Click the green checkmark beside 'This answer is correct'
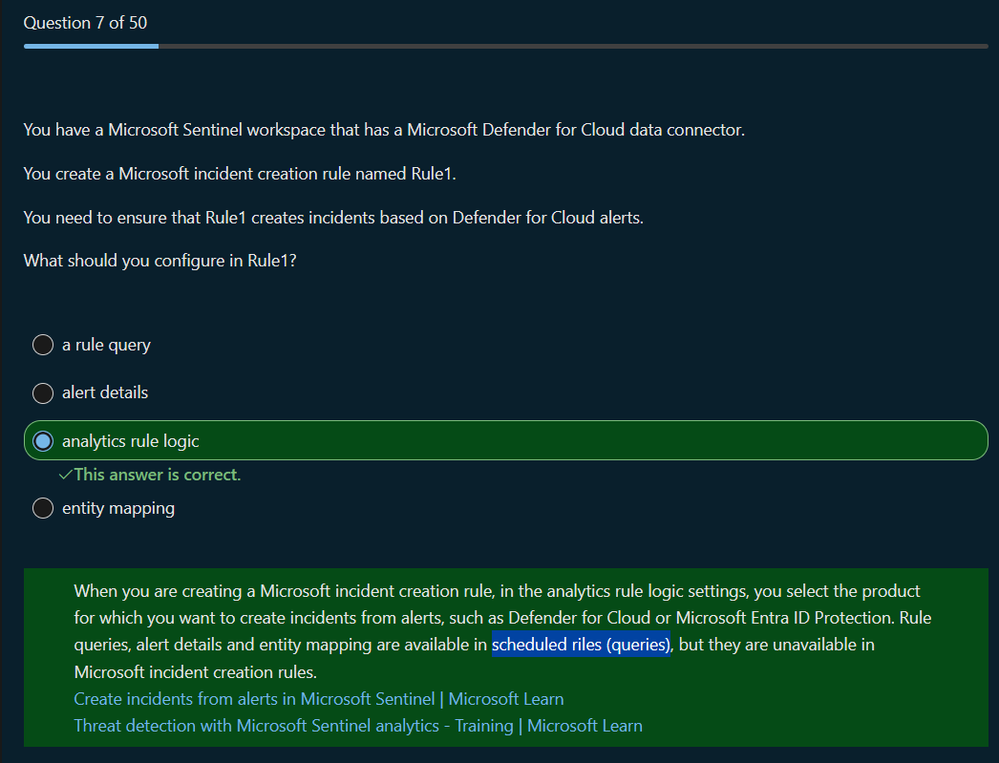The image size is (999, 763). [65, 475]
